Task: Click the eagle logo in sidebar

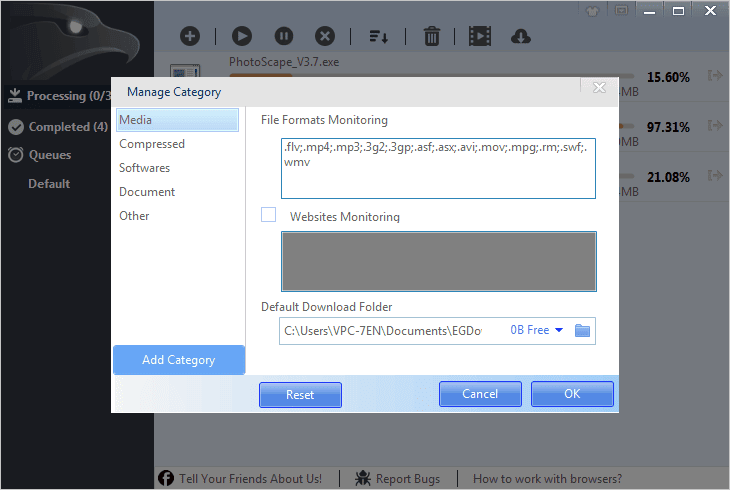Action: coord(77,42)
